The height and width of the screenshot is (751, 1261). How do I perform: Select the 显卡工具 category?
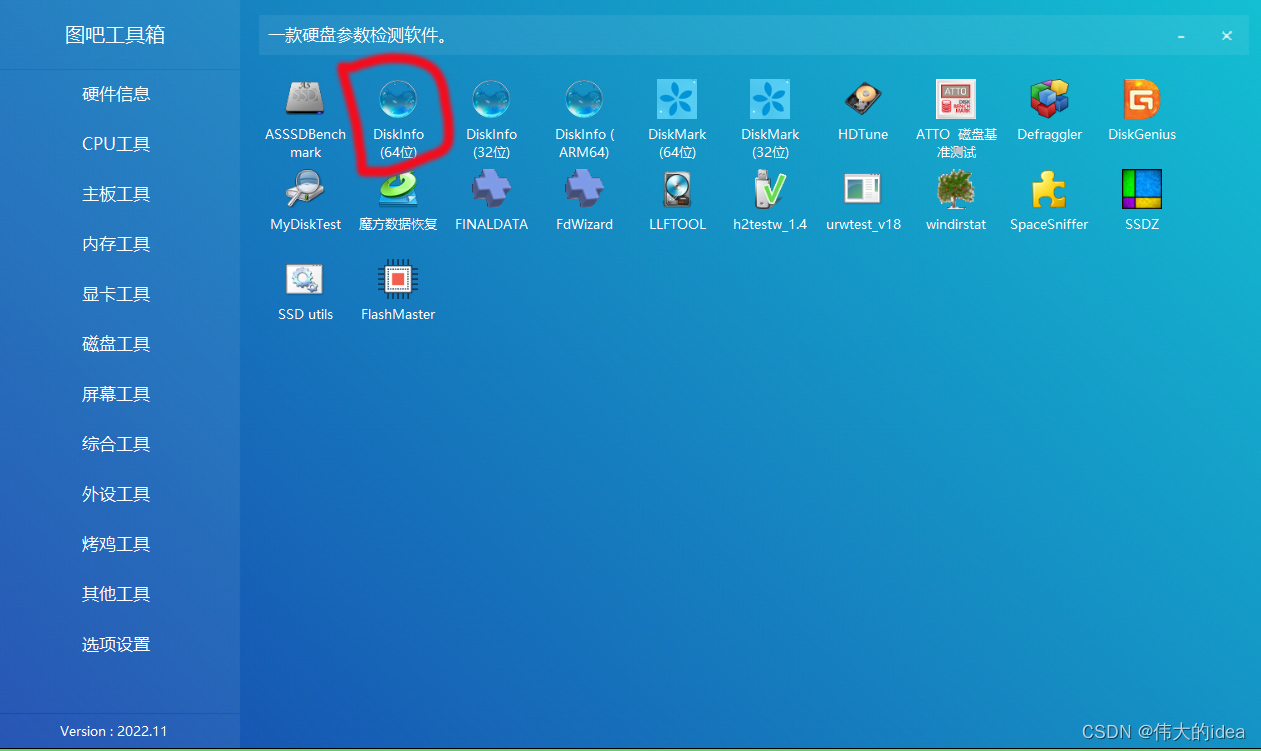coord(116,294)
